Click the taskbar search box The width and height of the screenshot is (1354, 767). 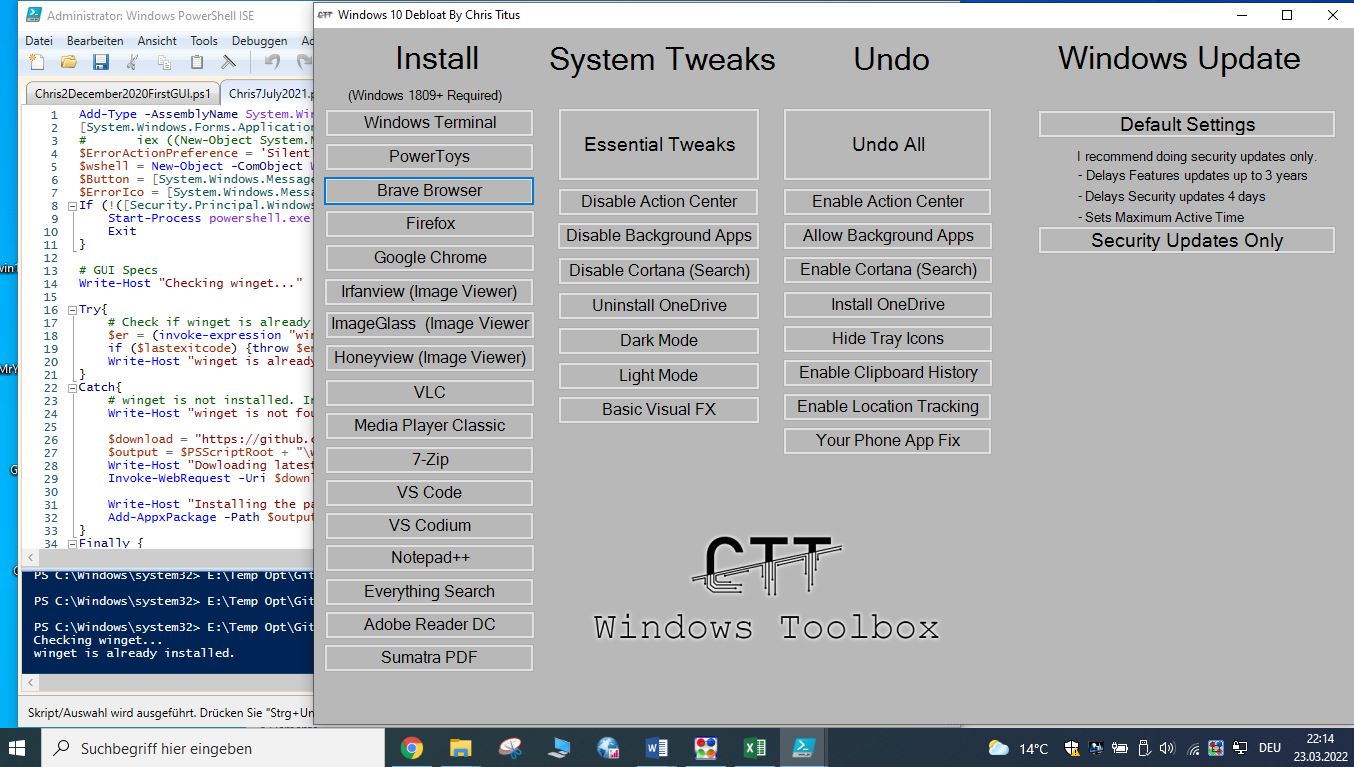coord(212,748)
